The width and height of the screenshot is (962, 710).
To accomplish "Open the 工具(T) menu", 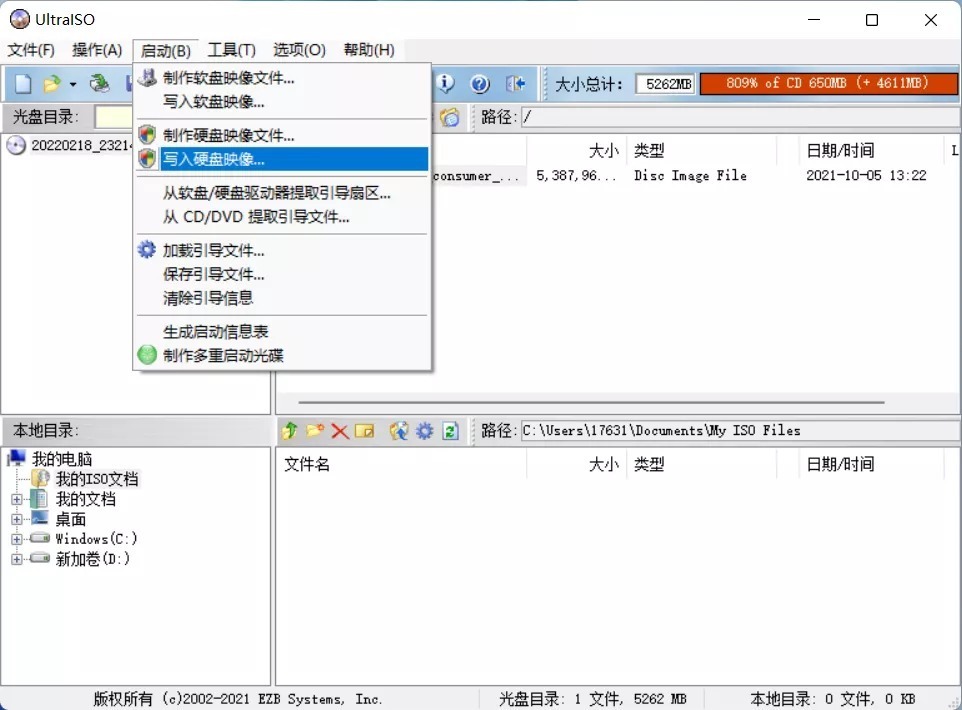I will pos(231,50).
